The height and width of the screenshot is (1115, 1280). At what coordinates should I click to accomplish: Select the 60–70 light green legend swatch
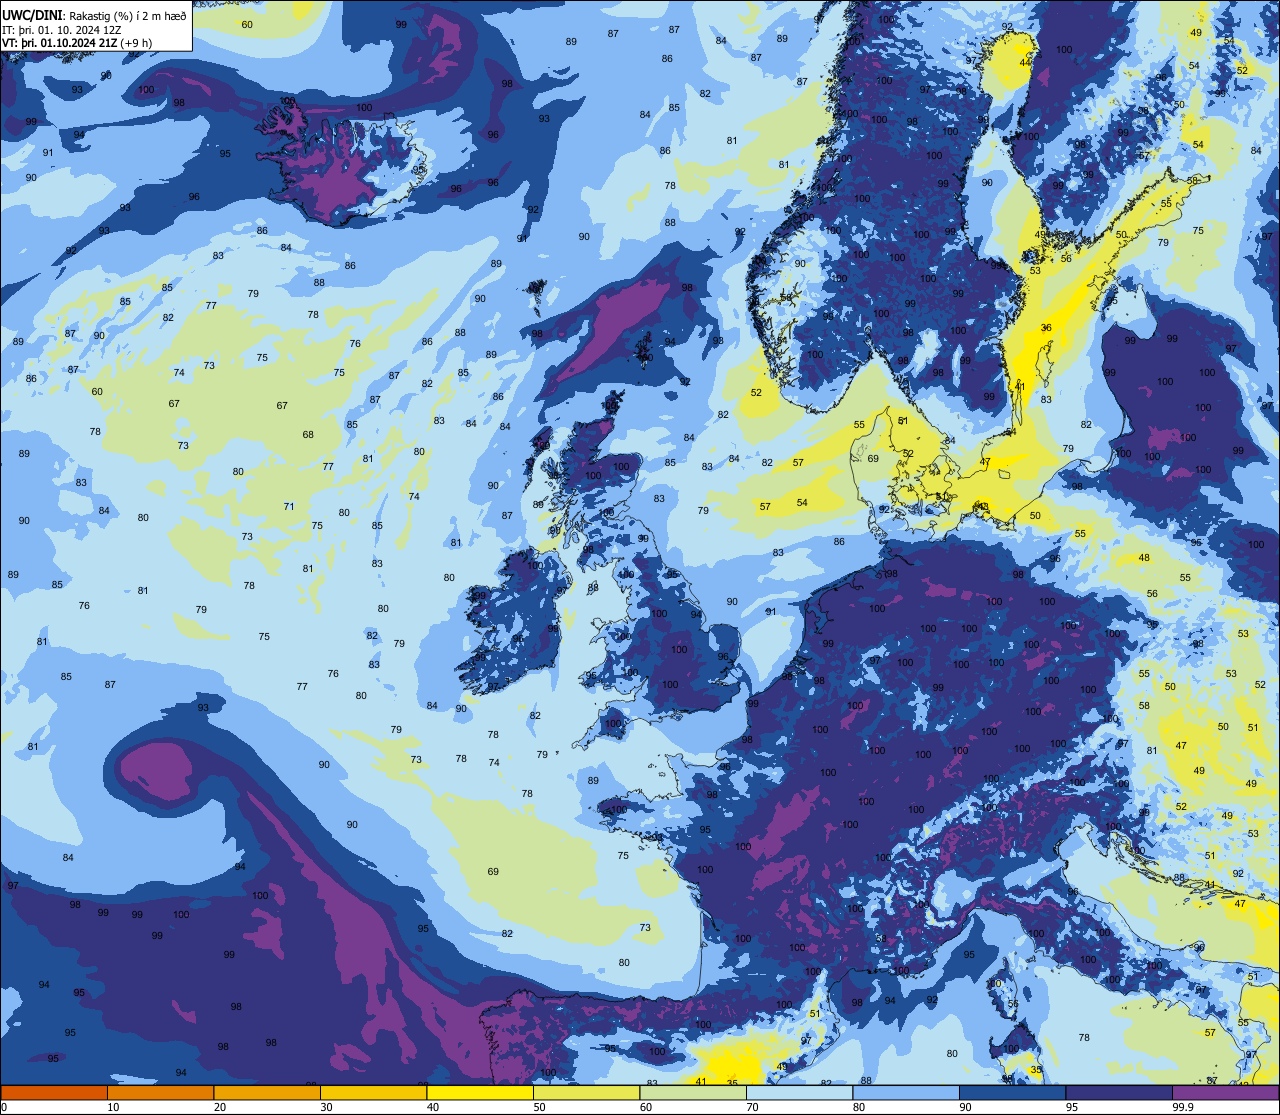pos(693,1092)
